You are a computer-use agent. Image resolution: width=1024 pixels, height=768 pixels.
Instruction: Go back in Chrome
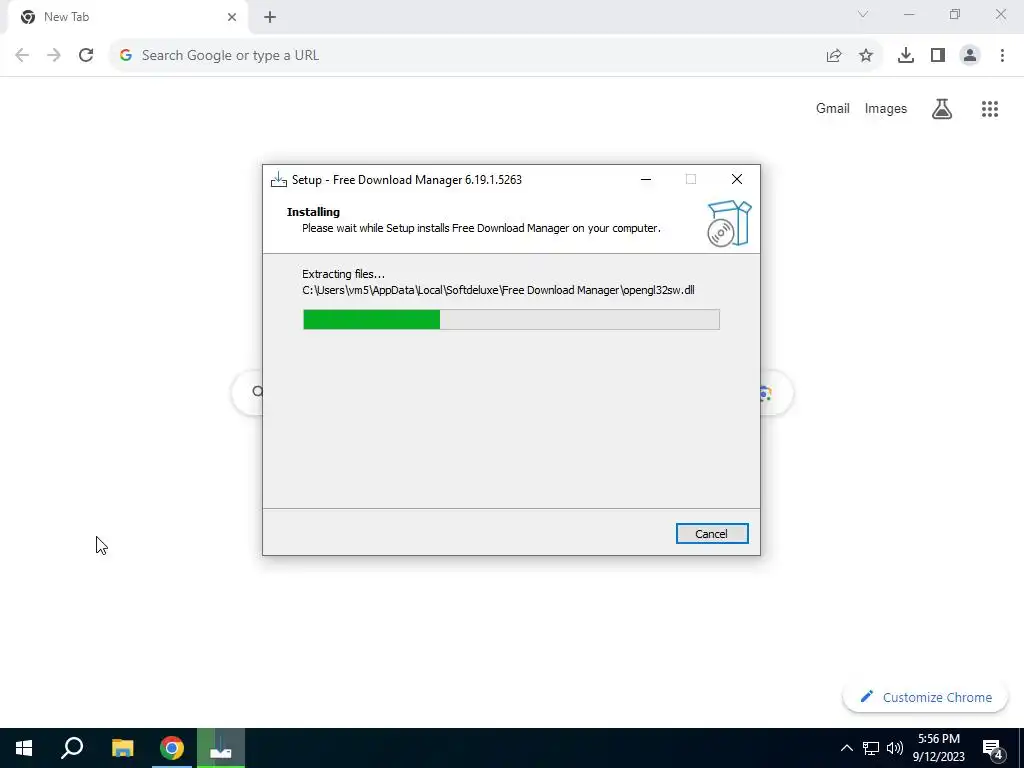[x=22, y=55]
